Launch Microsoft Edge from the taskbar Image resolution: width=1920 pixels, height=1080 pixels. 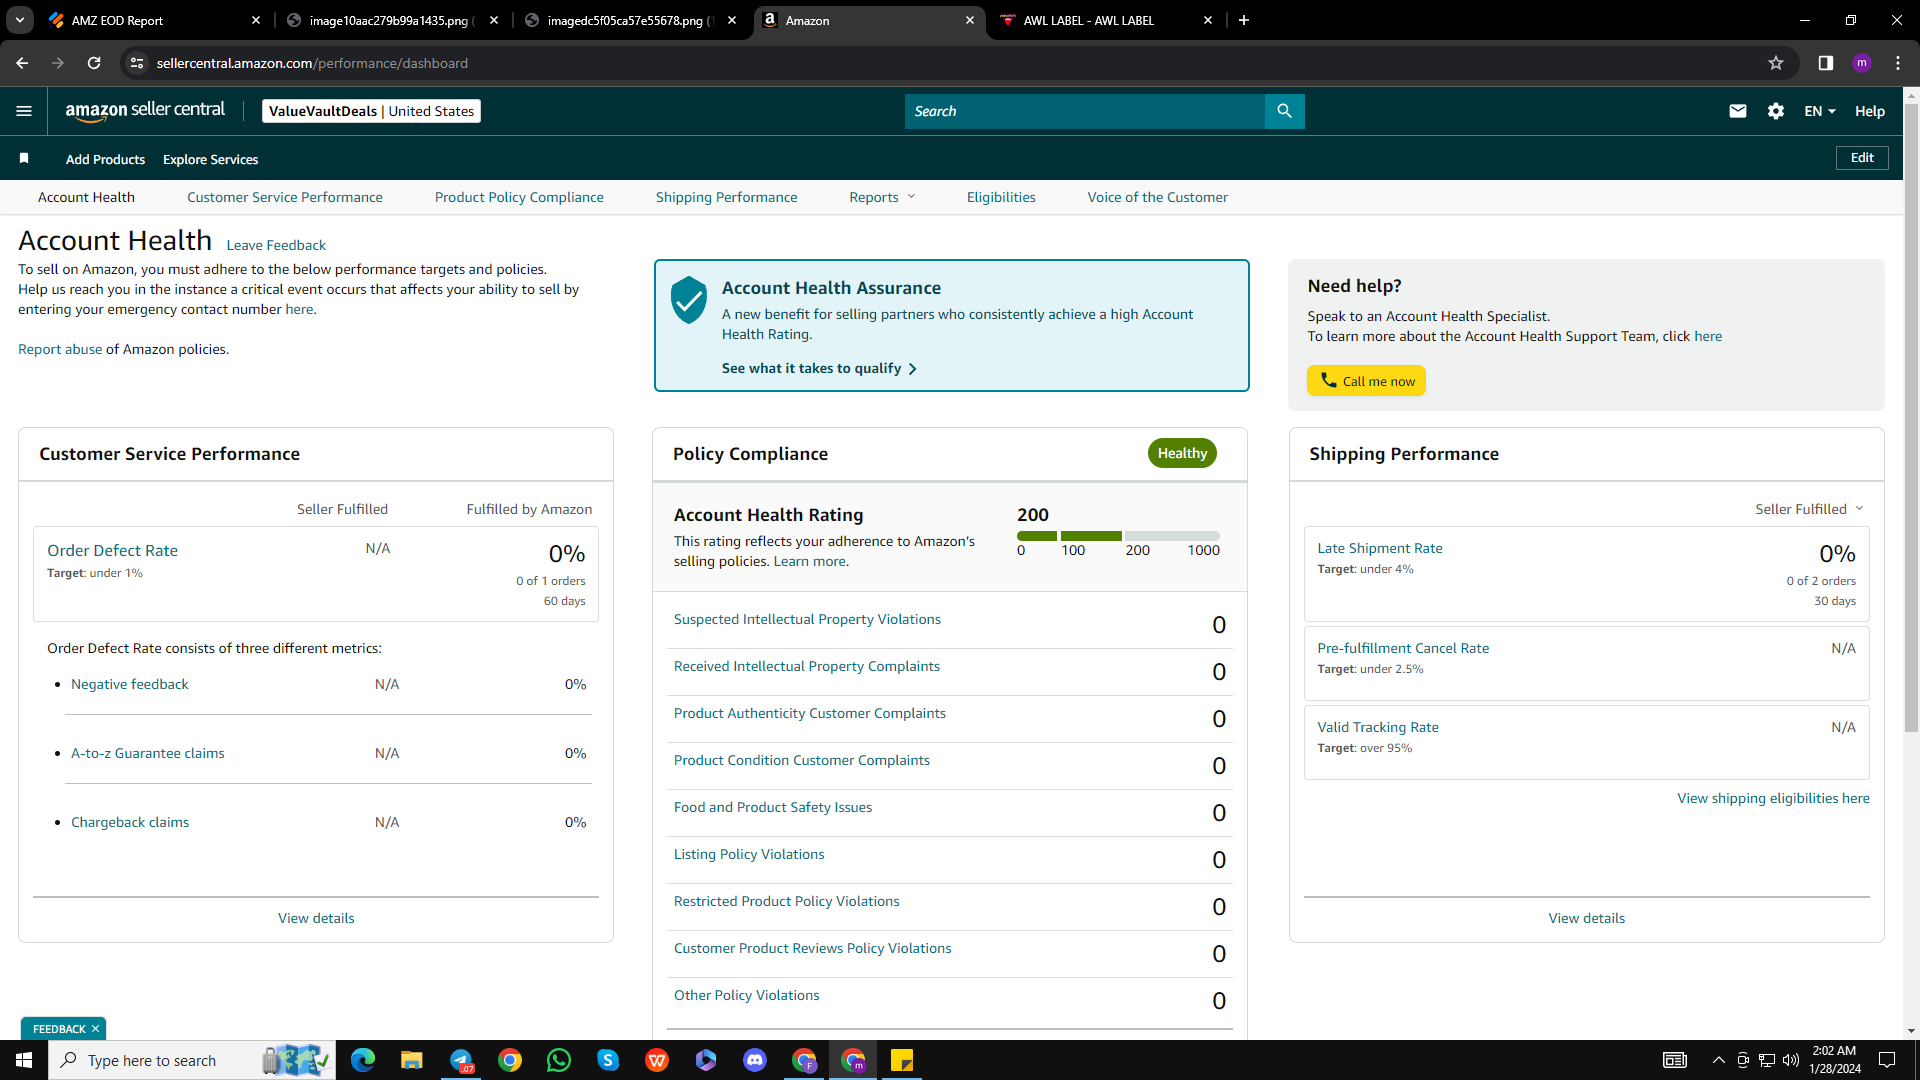tap(363, 1060)
